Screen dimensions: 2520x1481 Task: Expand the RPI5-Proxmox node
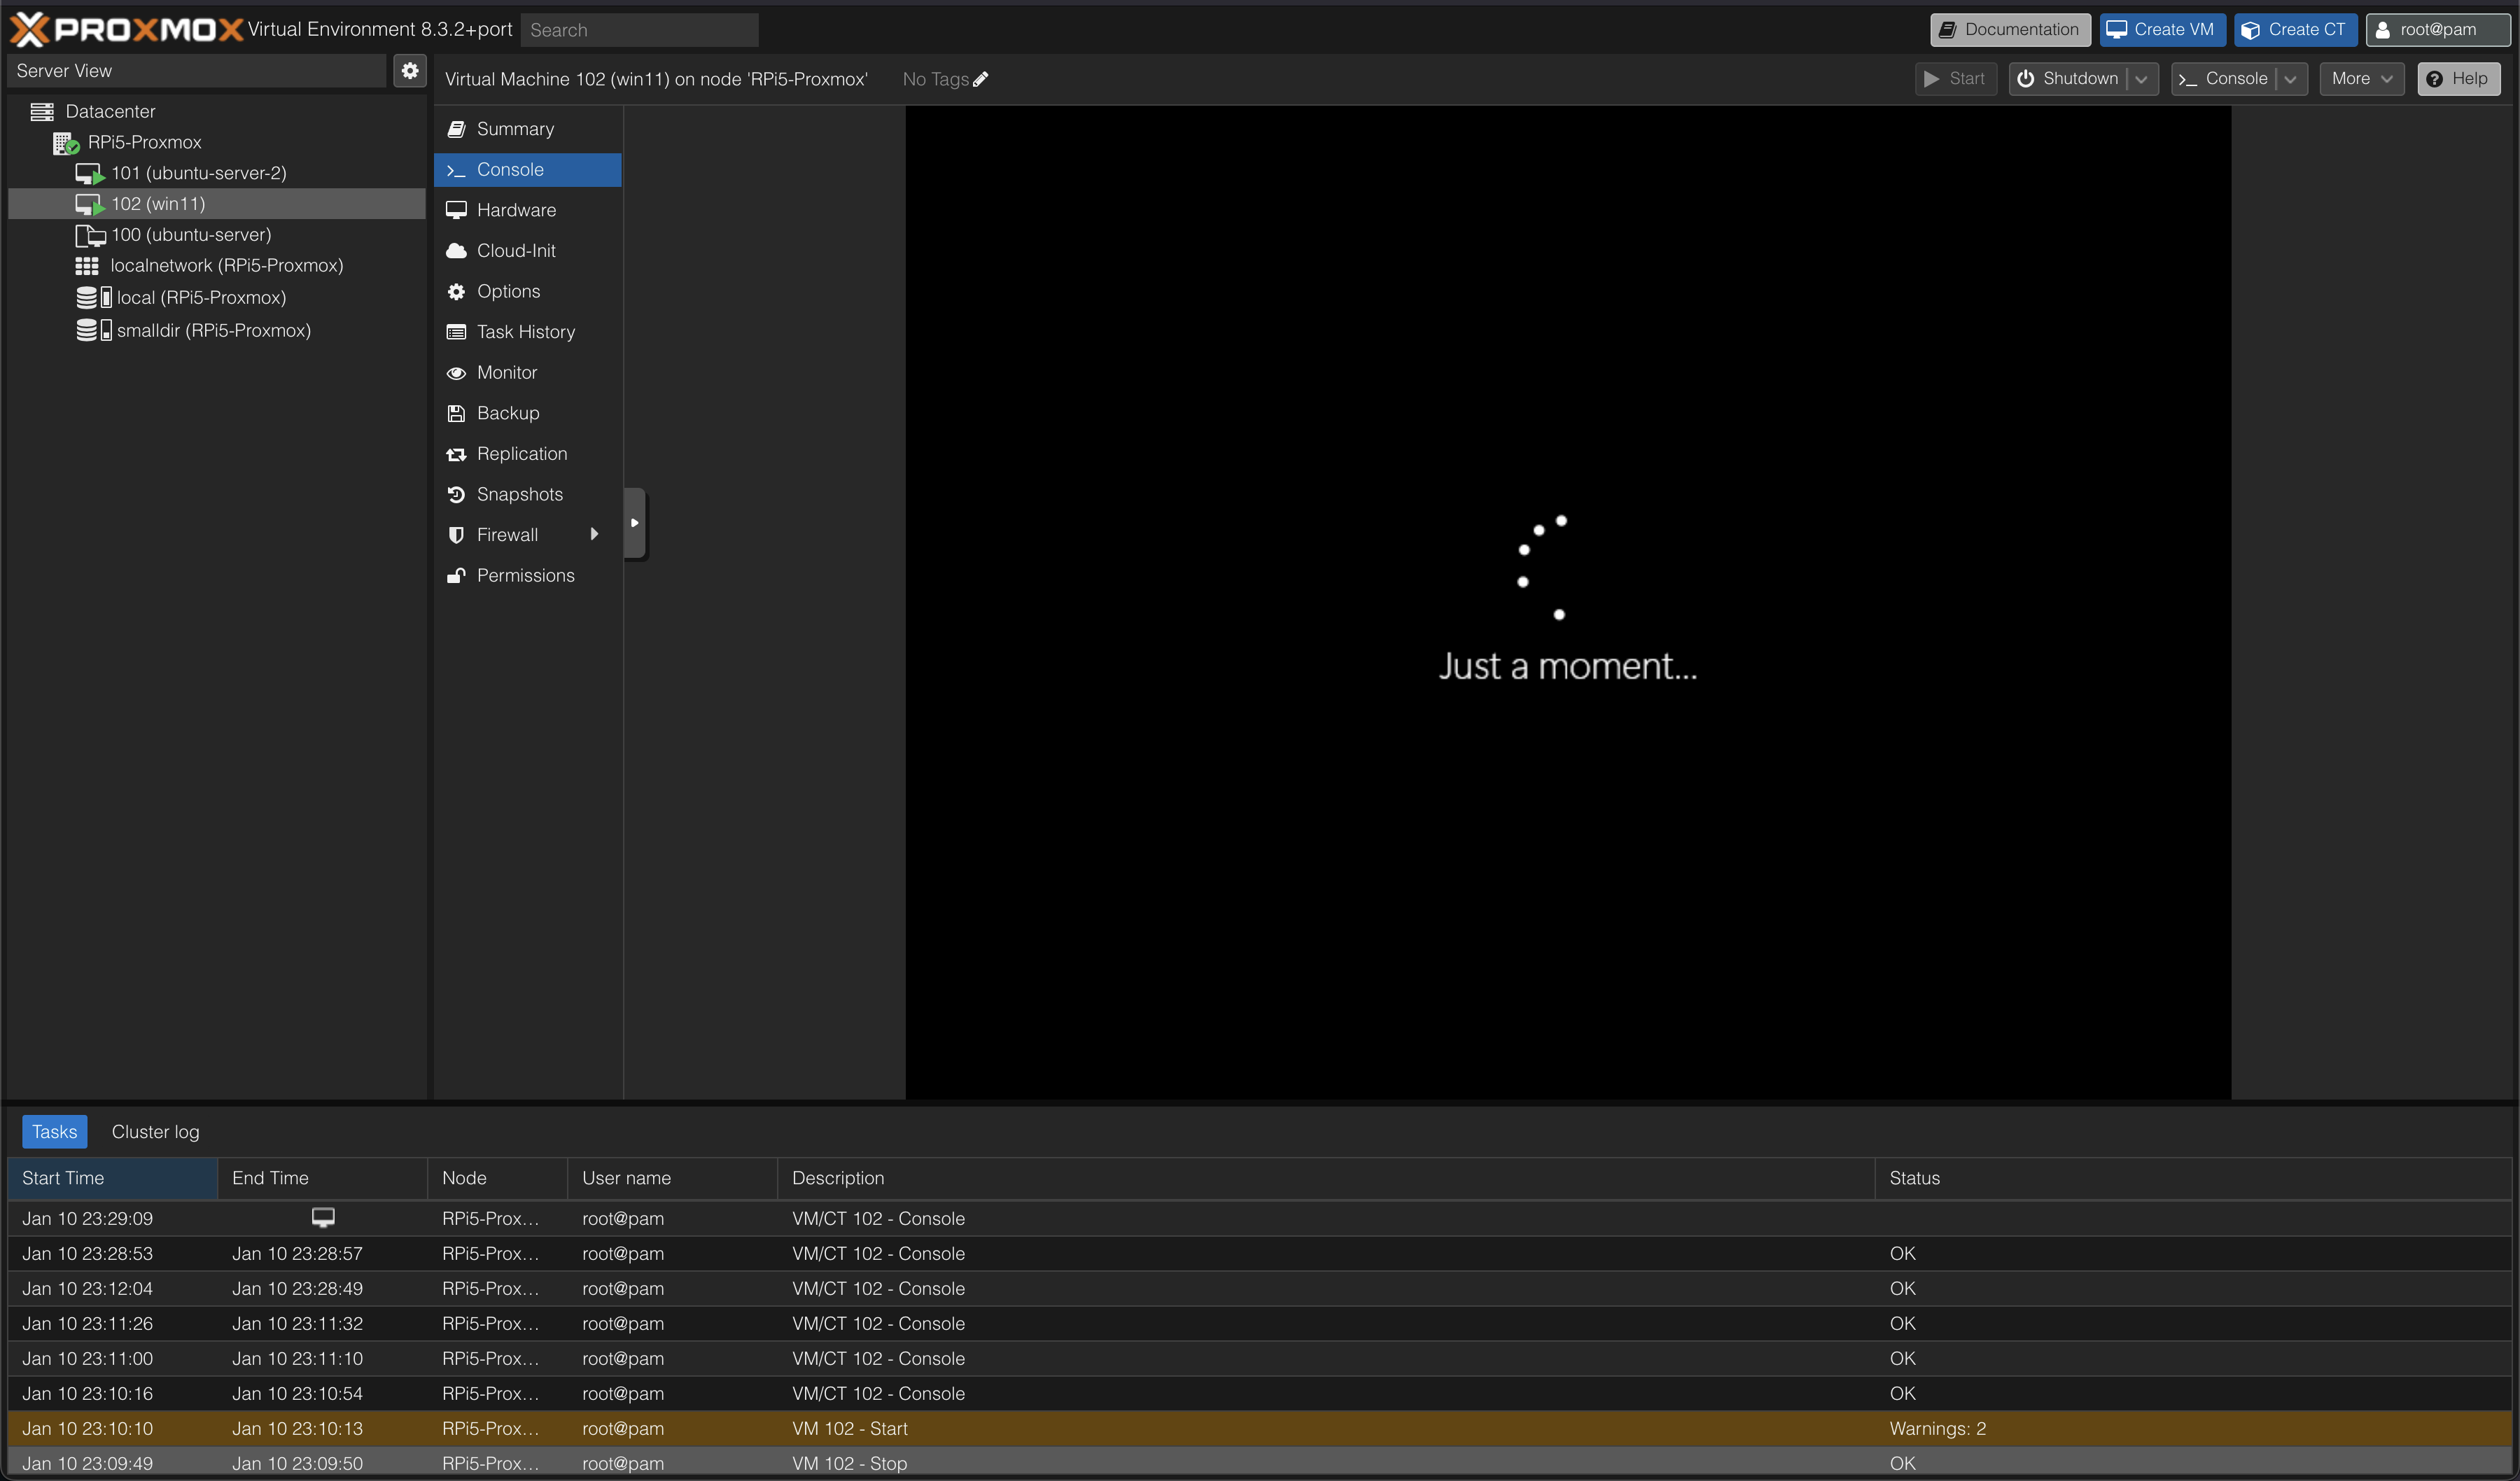tap(37, 141)
